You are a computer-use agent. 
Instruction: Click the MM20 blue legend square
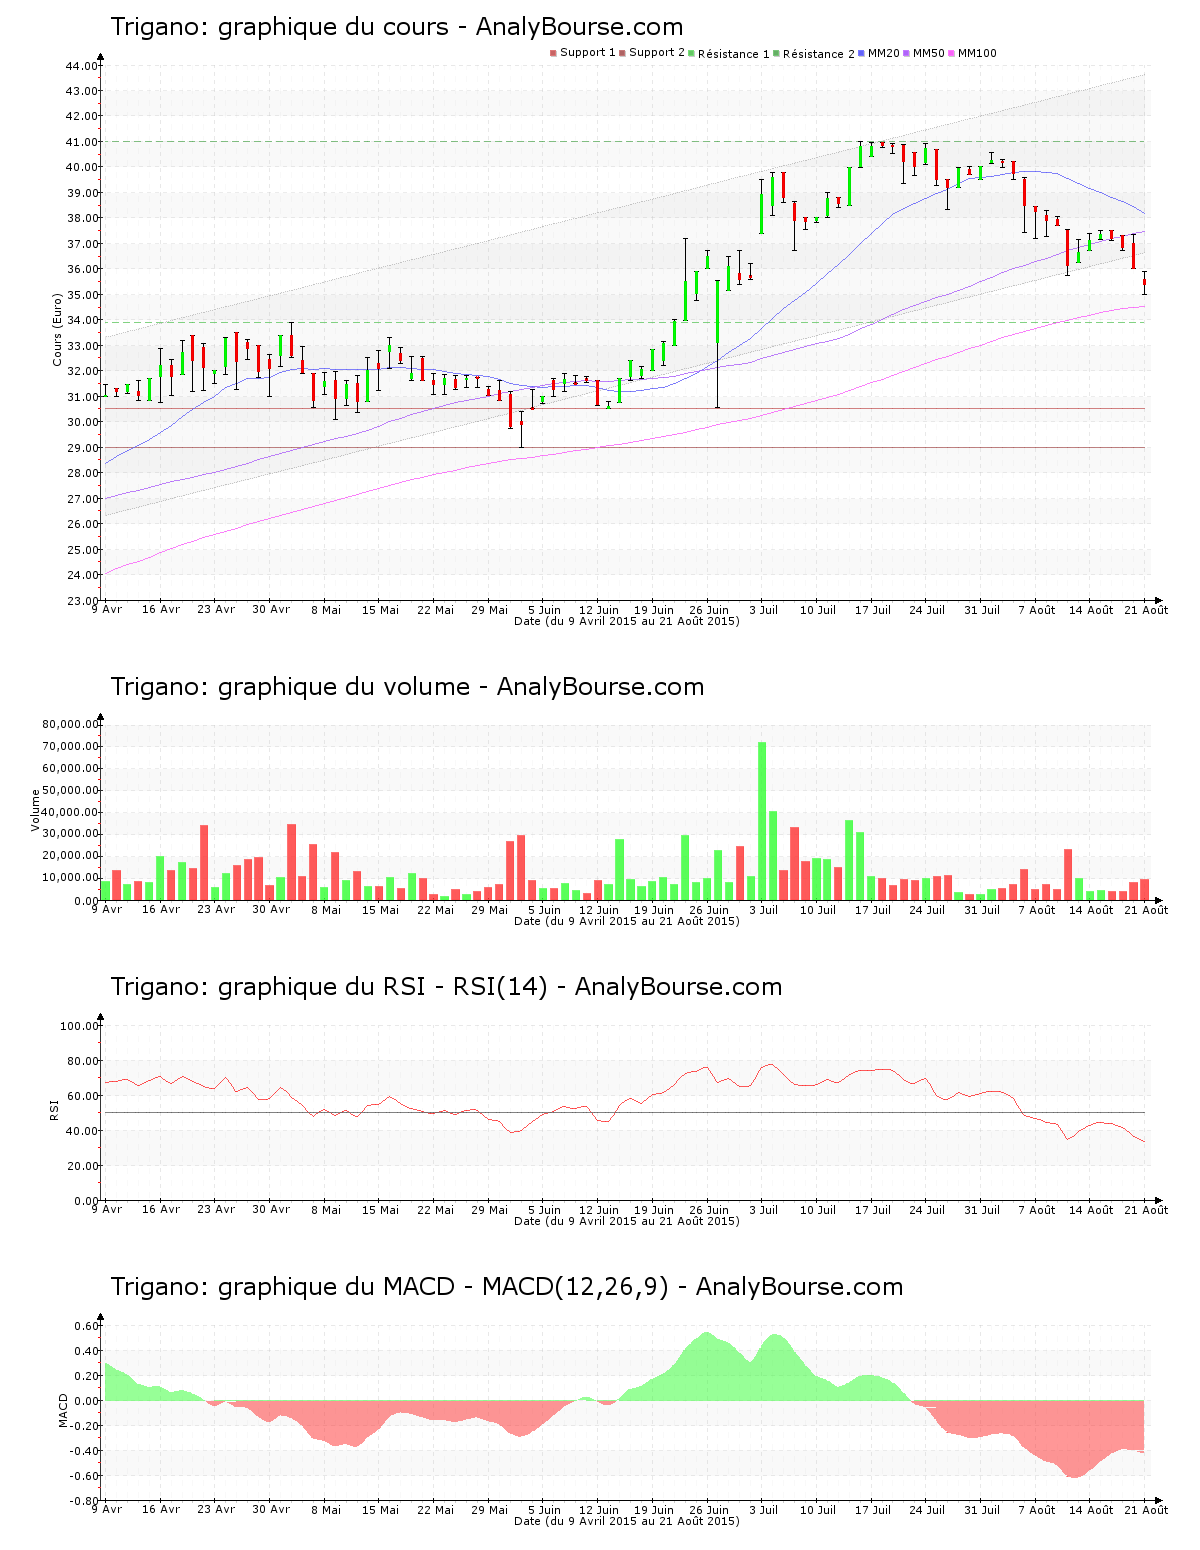click(861, 53)
